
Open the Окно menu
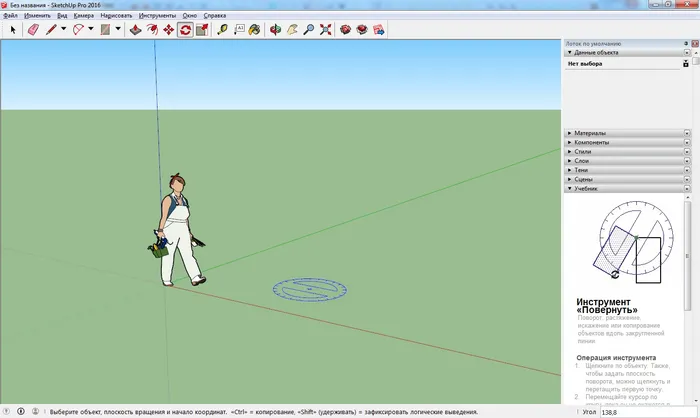point(190,16)
